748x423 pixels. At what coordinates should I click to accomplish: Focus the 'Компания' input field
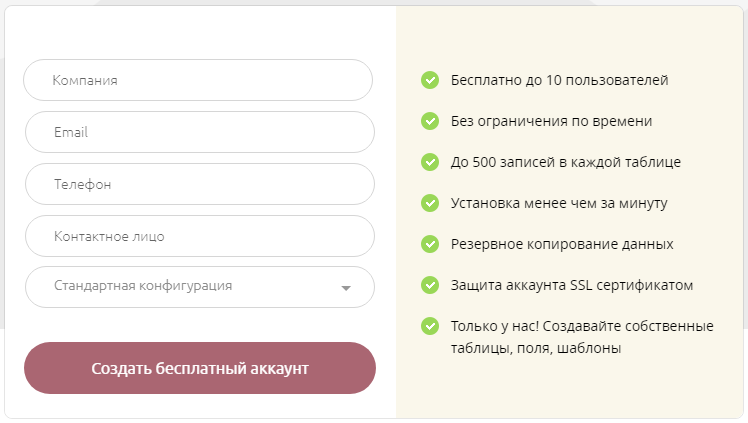click(198, 80)
